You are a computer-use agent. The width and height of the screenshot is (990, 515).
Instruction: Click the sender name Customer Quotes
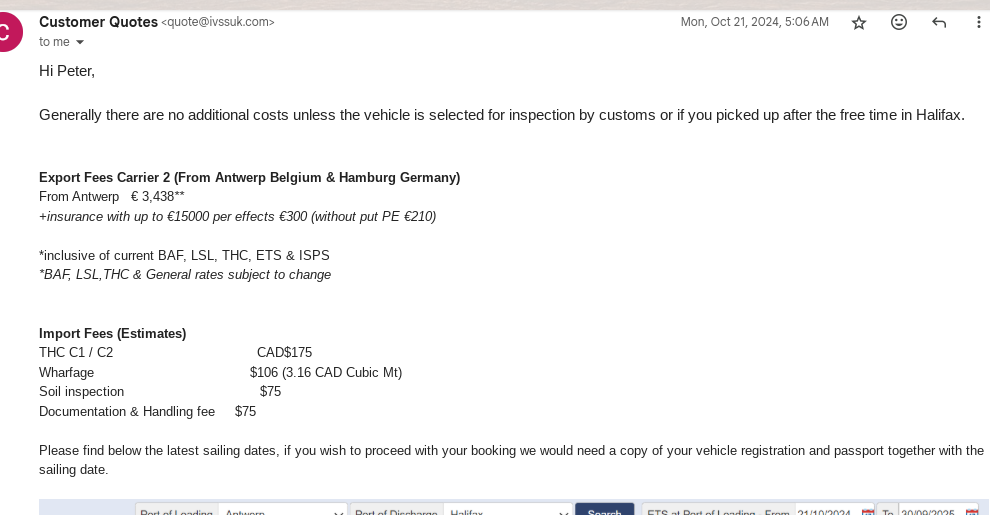[x=98, y=22]
